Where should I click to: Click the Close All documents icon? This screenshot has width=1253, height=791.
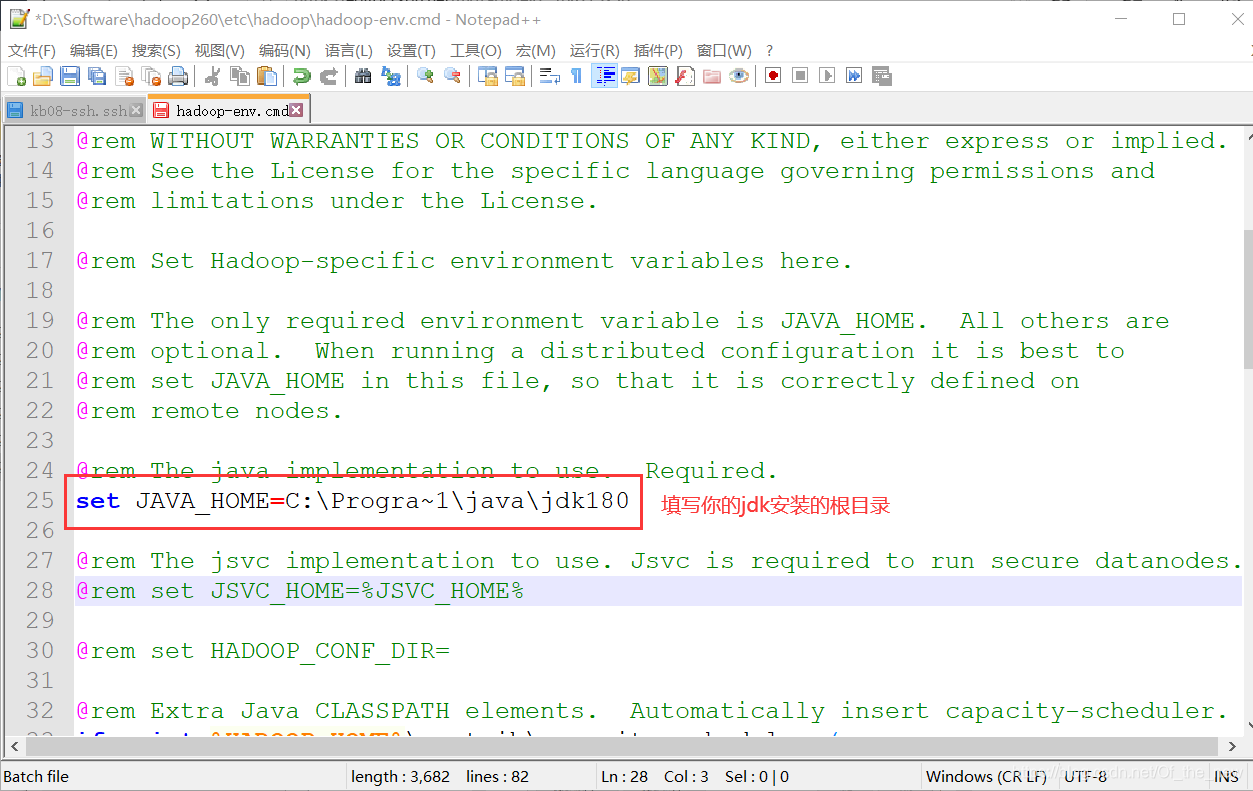151,76
